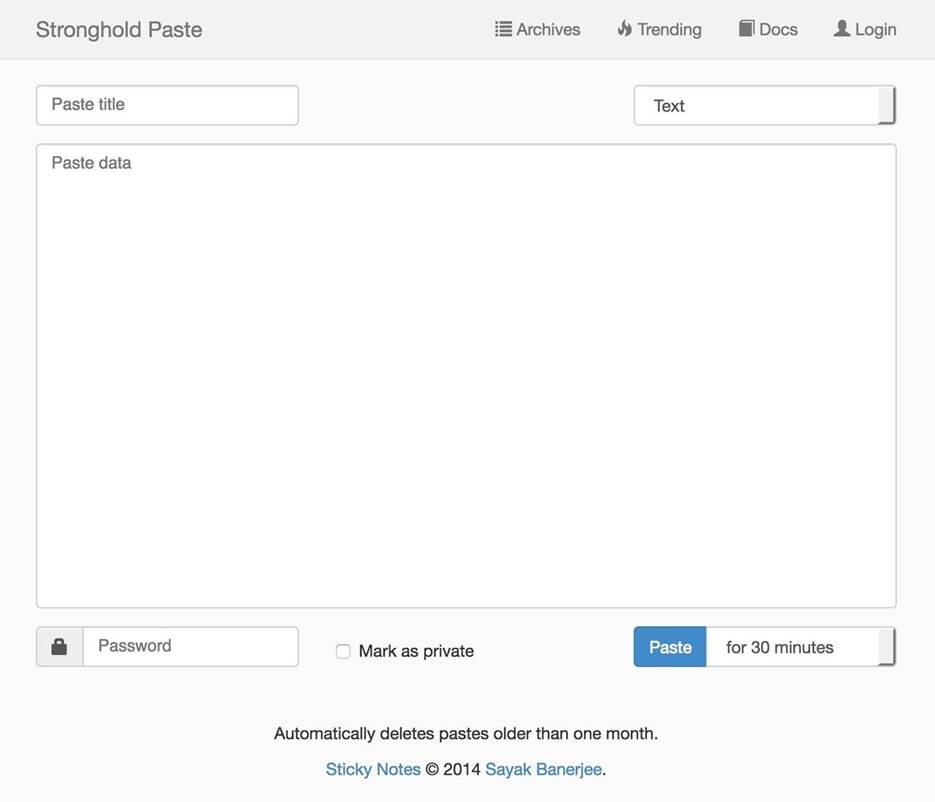Tick the Mark as private checkbox
935x802 pixels.
click(x=343, y=651)
